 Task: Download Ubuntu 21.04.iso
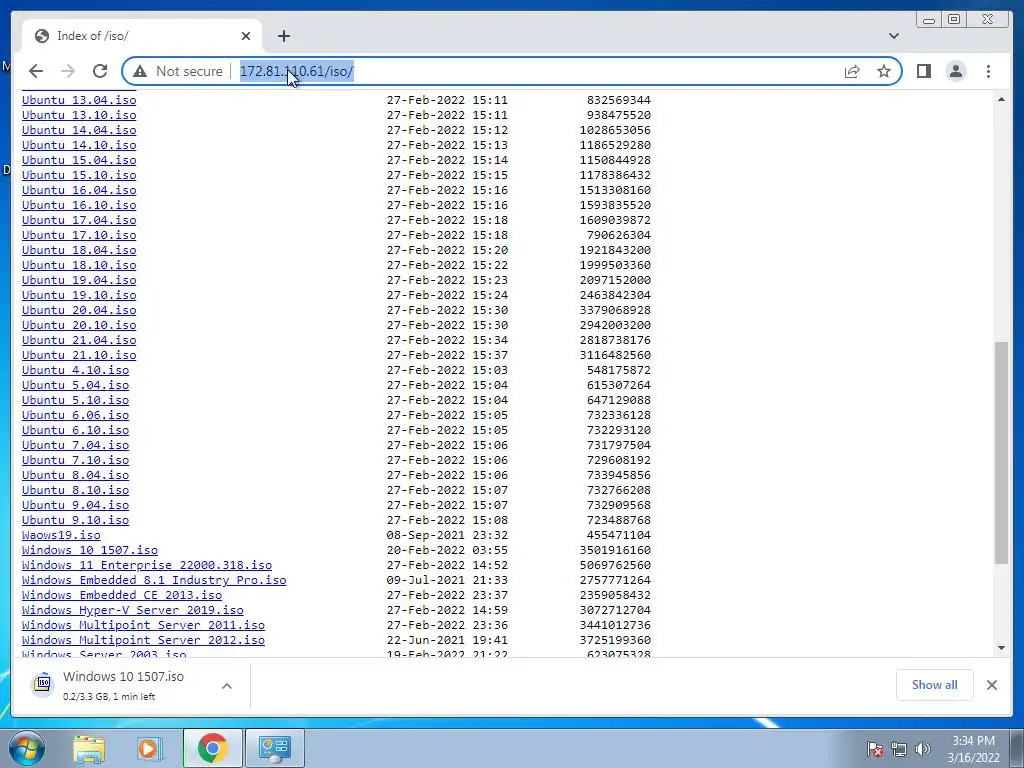(79, 340)
